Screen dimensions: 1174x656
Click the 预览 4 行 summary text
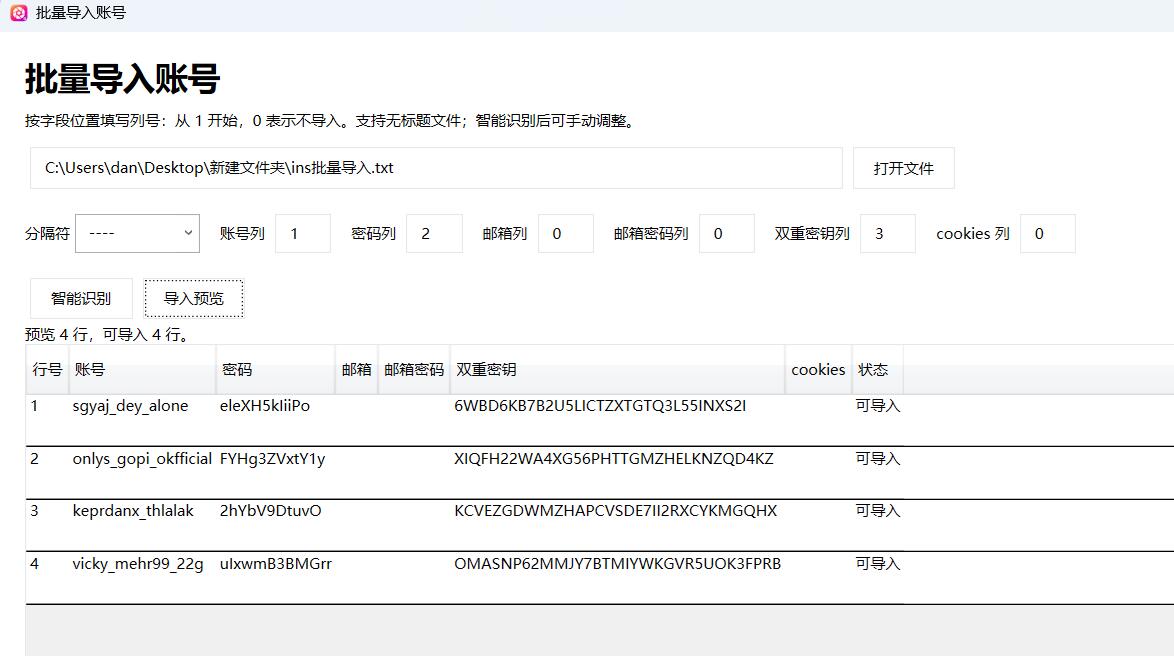click(x=106, y=335)
